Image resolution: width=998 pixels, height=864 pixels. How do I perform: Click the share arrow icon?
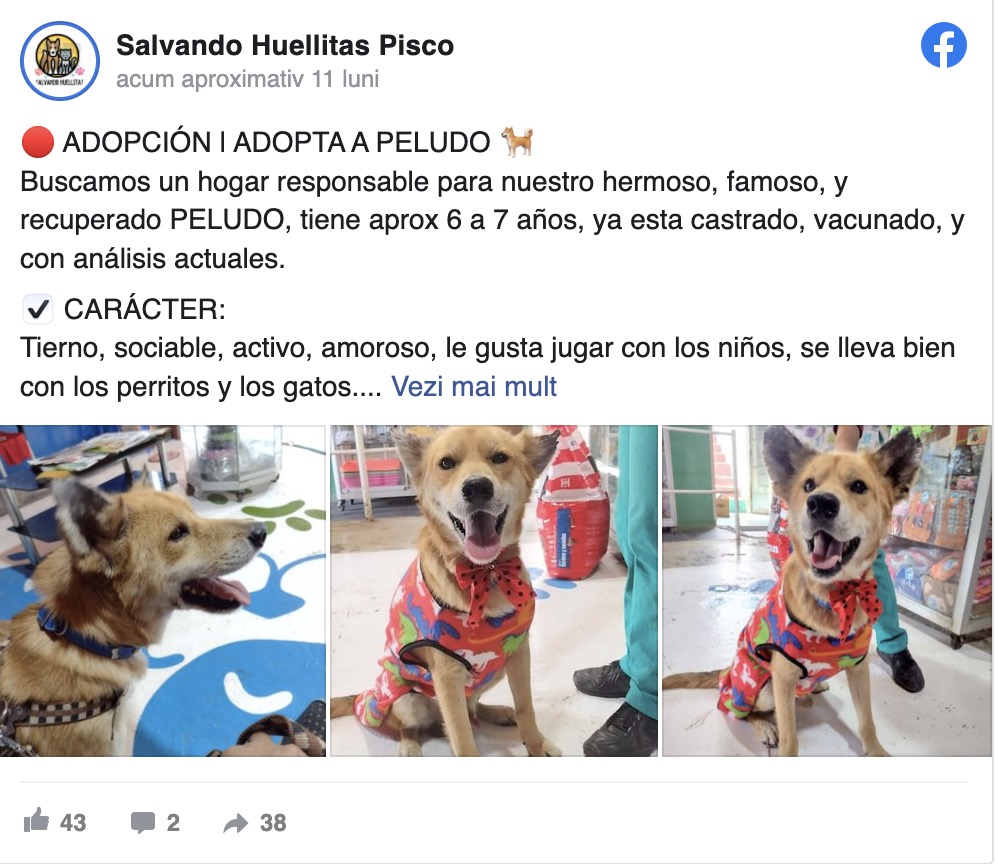click(x=235, y=823)
